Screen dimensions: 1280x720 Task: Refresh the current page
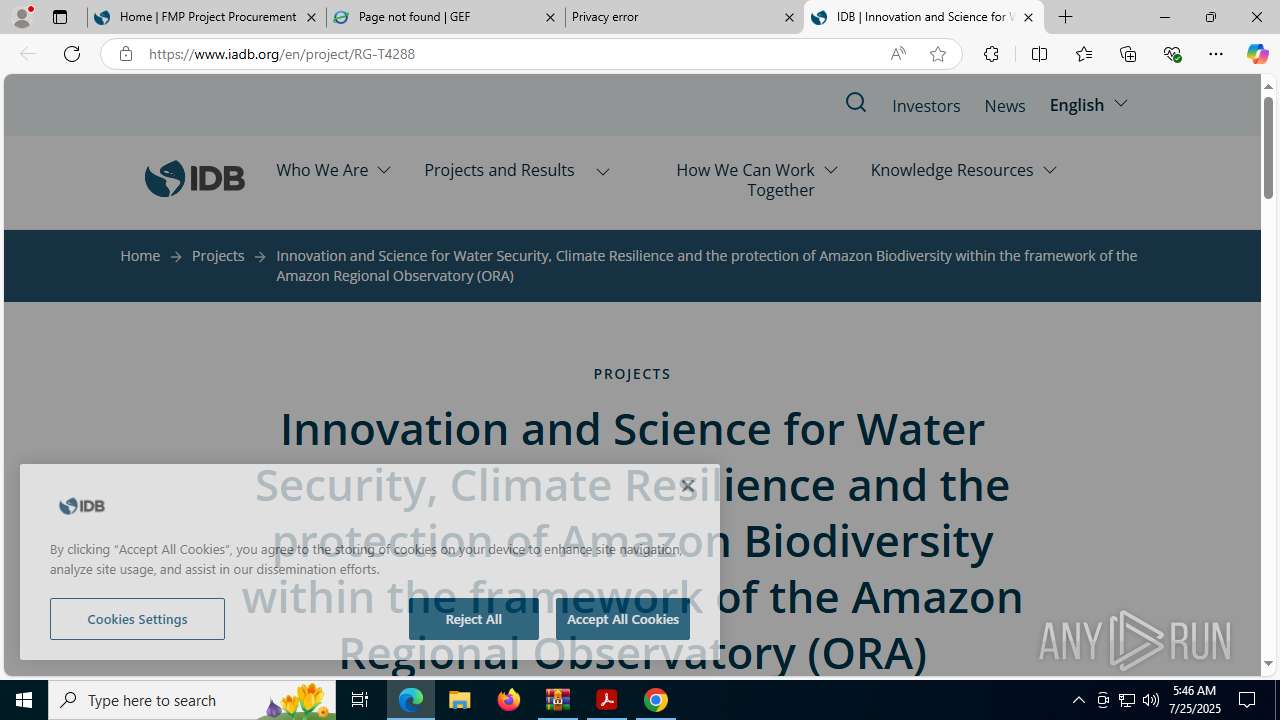coord(72,54)
